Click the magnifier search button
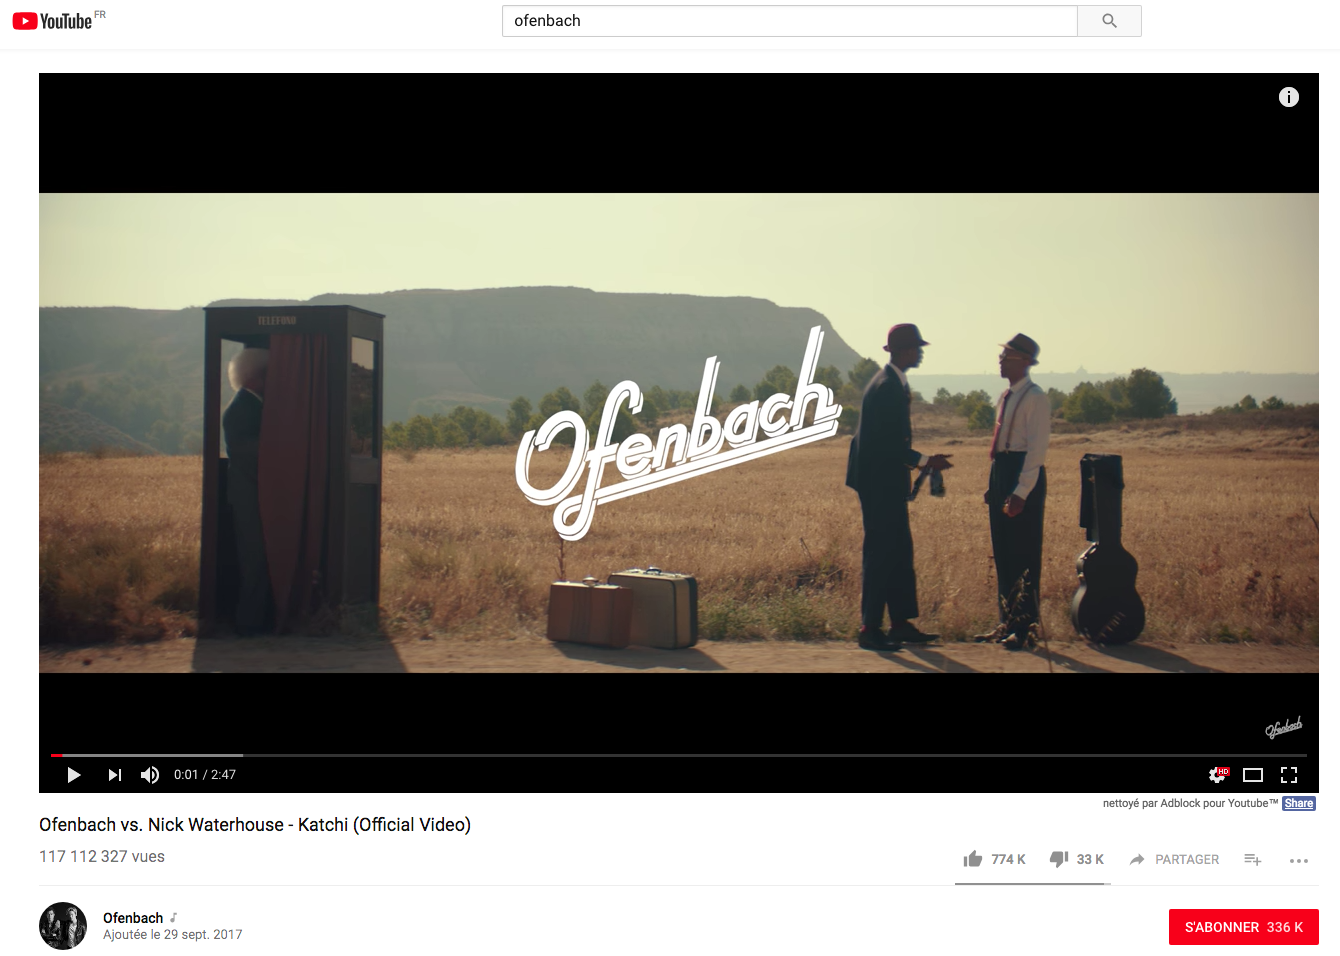Viewport: 1340px width, 956px height. (1109, 21)
